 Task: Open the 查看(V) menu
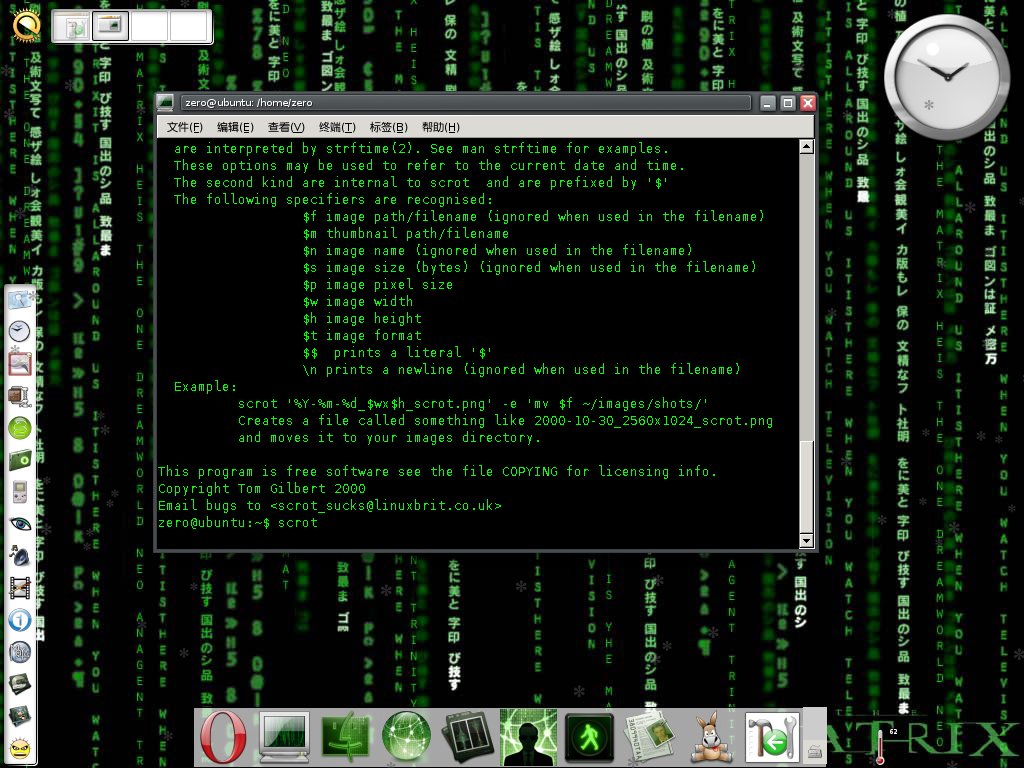[286, 127]
